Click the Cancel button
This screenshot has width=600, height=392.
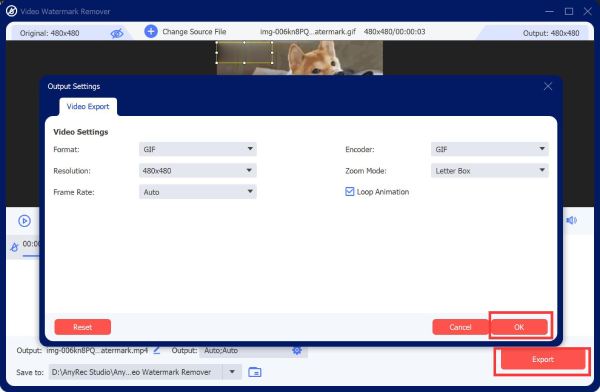[460, 327]
